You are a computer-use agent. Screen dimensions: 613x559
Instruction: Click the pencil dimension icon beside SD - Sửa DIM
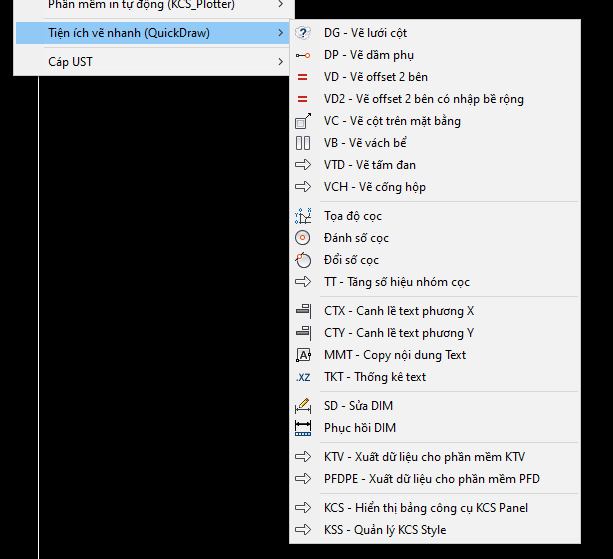(x=303, y=406)
